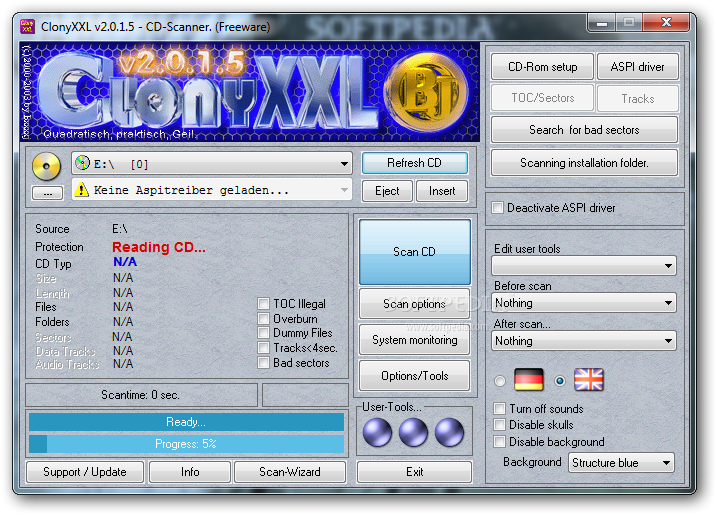The image size is (717, 515).
Task: Launch the Scan-Wizard
Action: [290, 472]
